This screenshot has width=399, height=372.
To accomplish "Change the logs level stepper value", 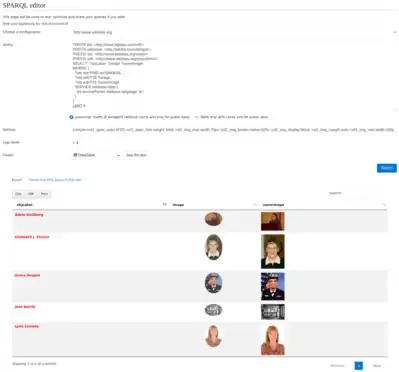I will (76, 142).
